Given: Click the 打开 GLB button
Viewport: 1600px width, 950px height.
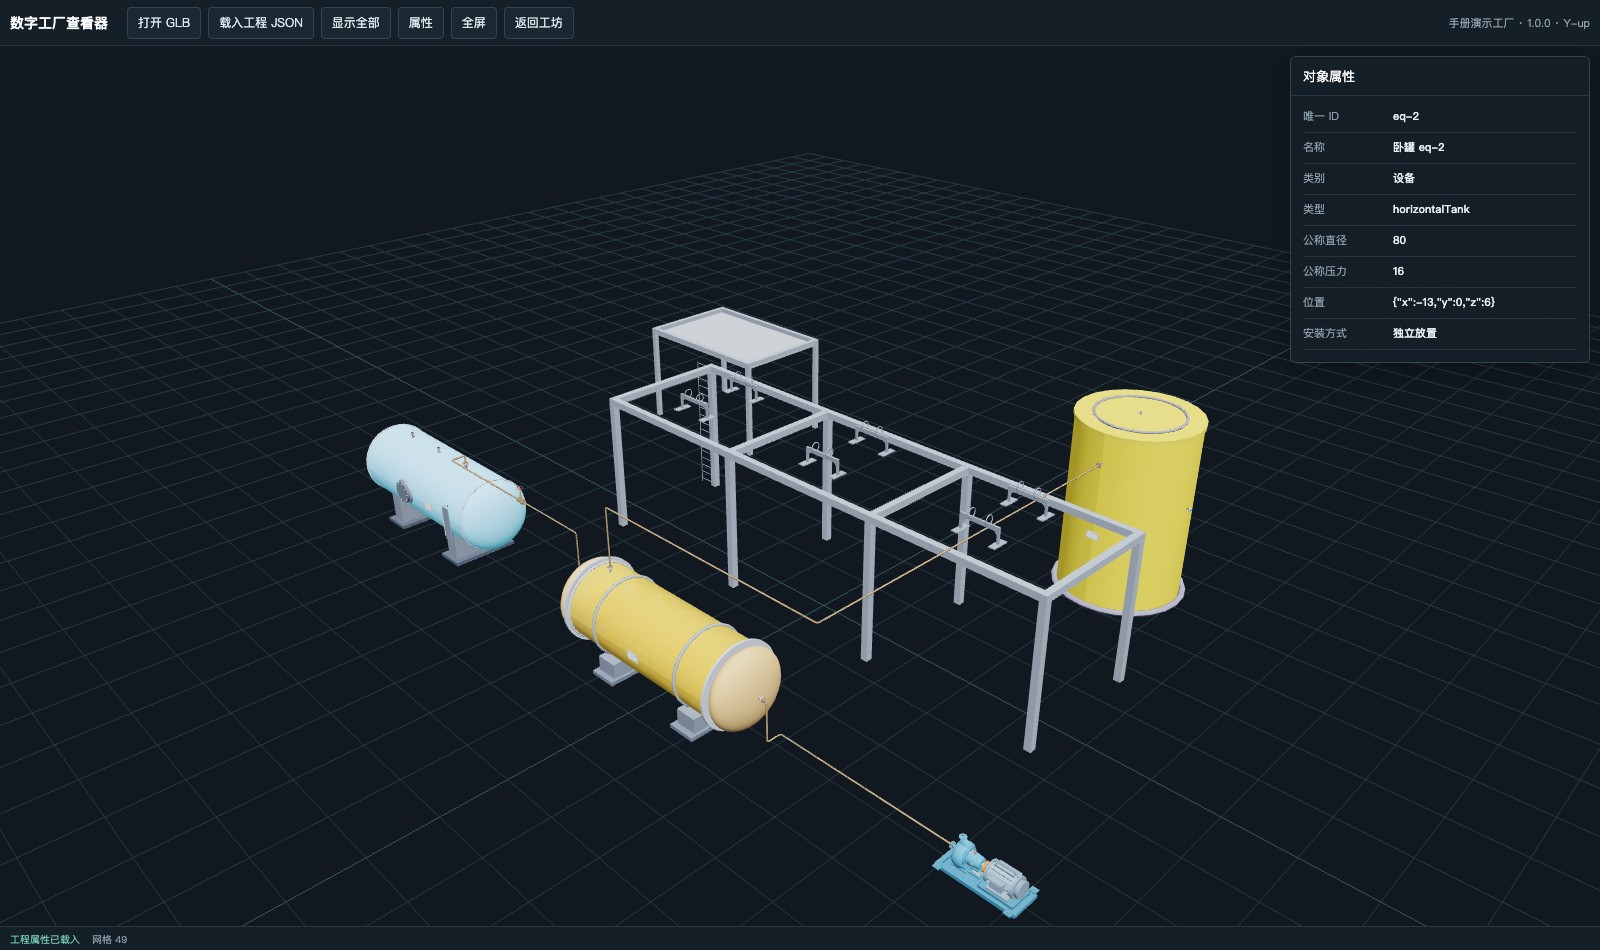Looking at the screenshot, I should pos(164,23).
